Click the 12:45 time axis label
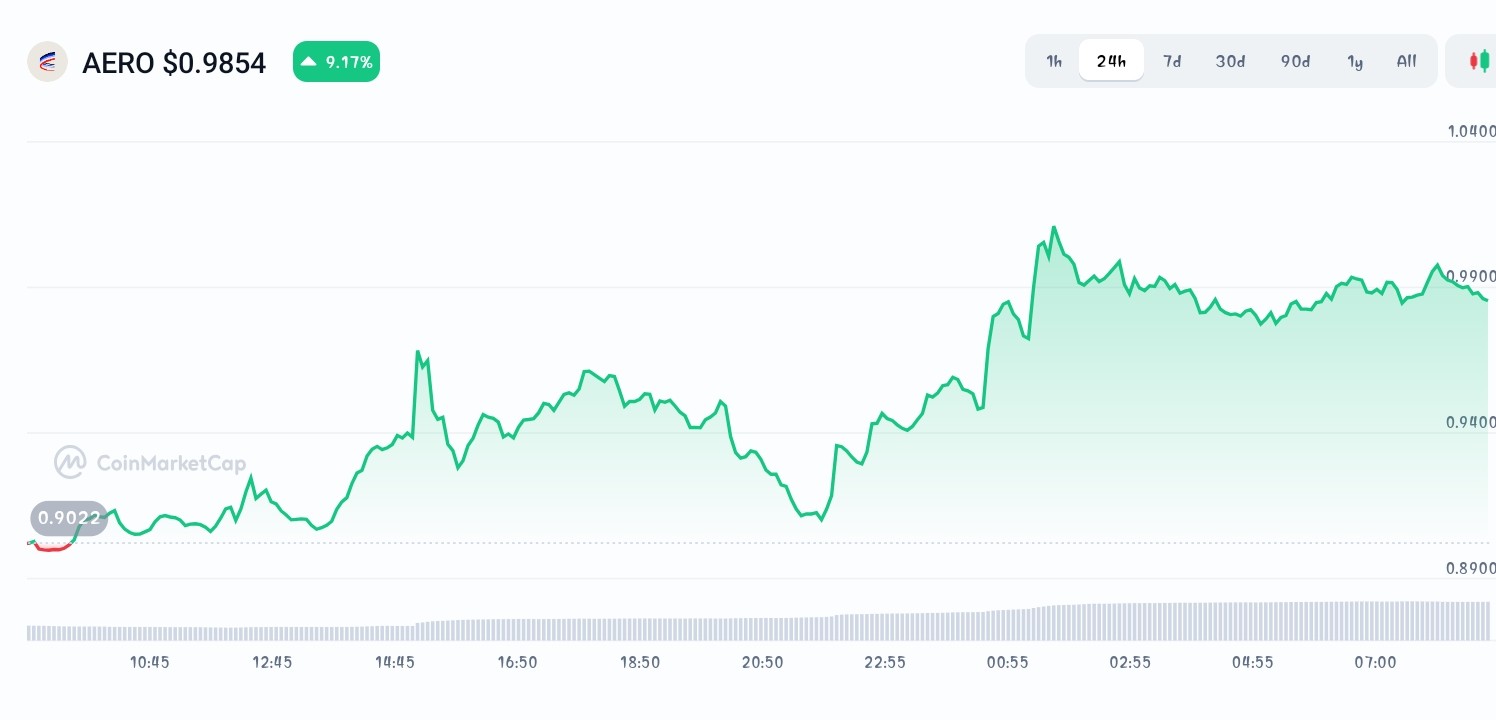The height and width of the screenshot is (720, 1496). [272, 662]
